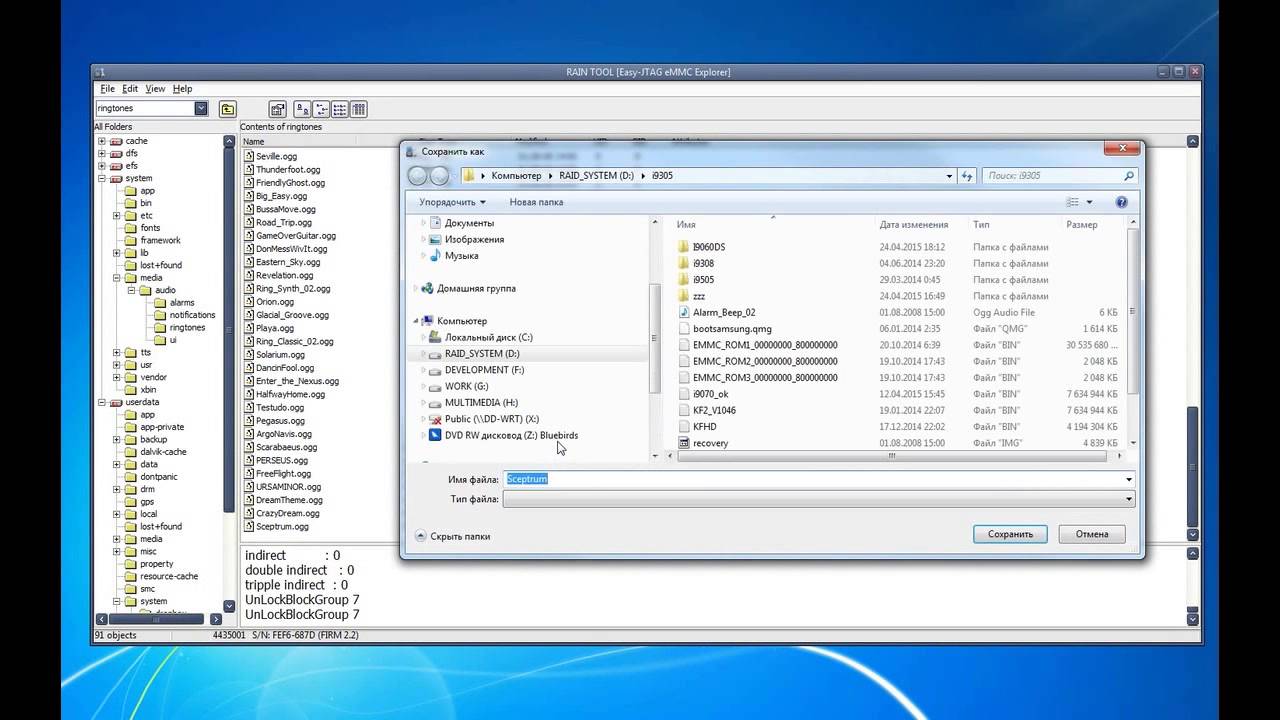The height and width of the screenshot is (720, 1280).
Task: Open view options dropdown arrow in save dialog
Action: 1089,202
